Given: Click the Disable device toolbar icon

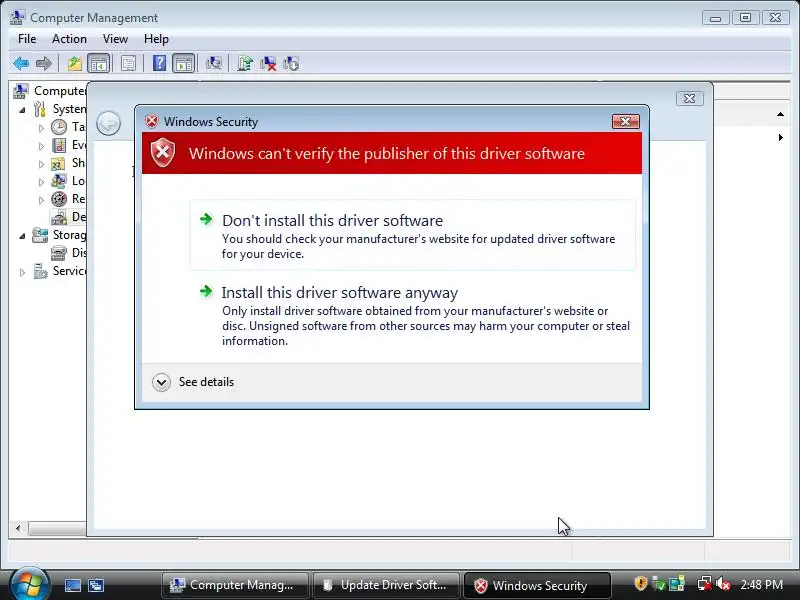Looking at the screenshot, I should pos(291,64).
